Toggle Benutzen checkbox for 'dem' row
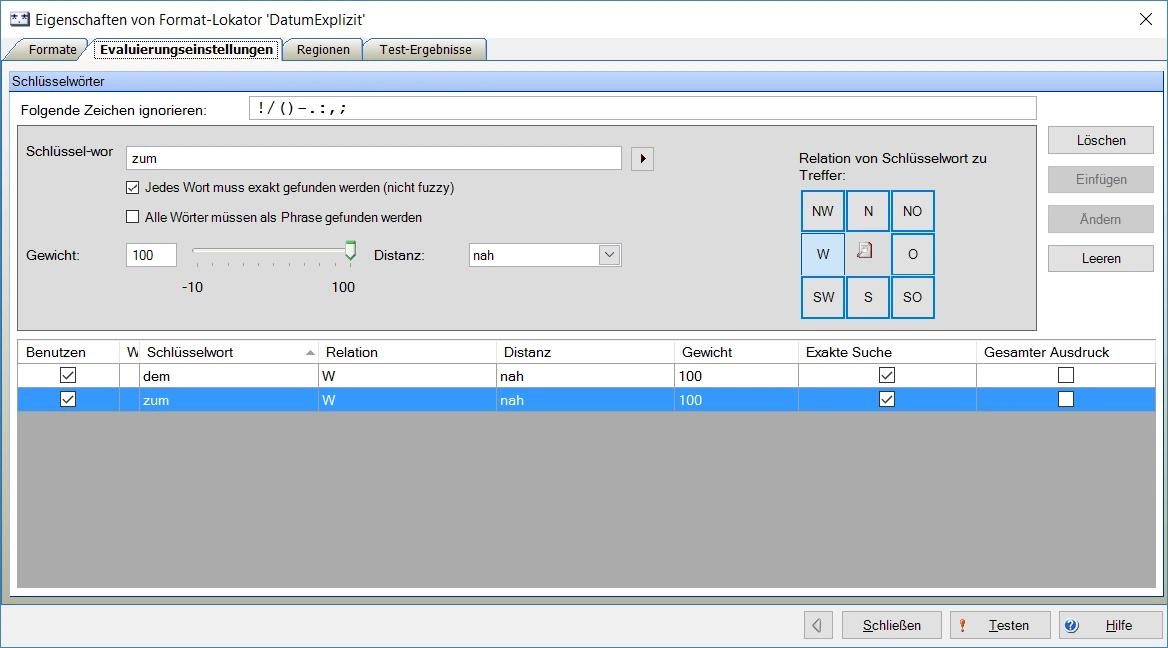This screenshot has height=648, width=1168. pyautogui.click(x=68, y=376)
